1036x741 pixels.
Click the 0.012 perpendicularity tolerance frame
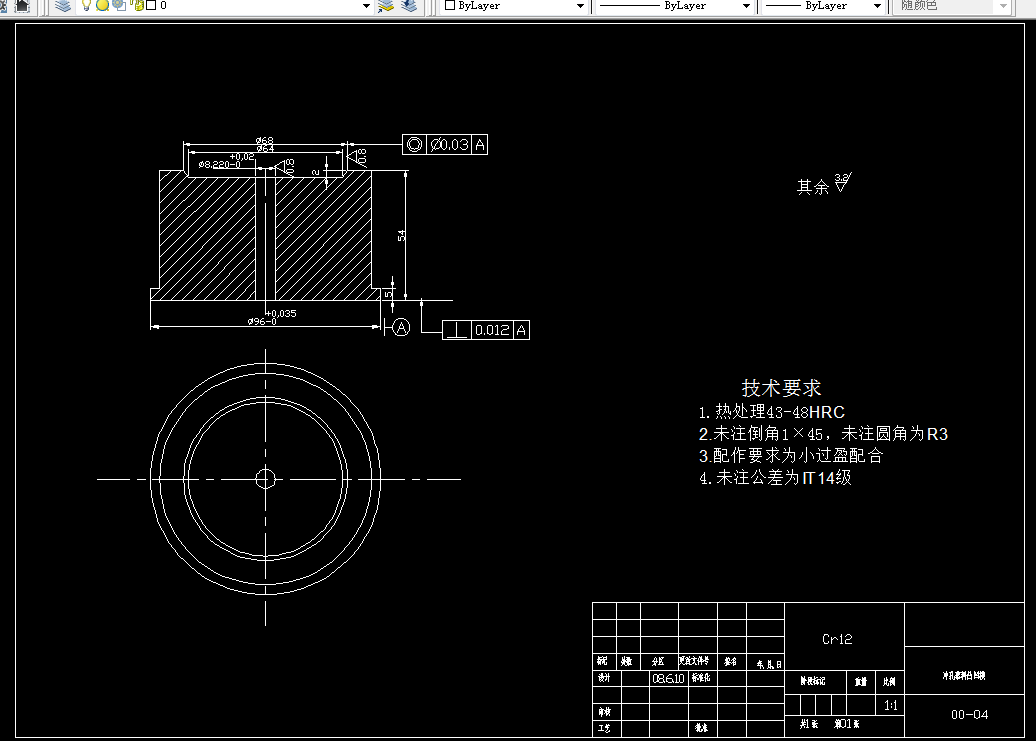click(x=486, y=330)
